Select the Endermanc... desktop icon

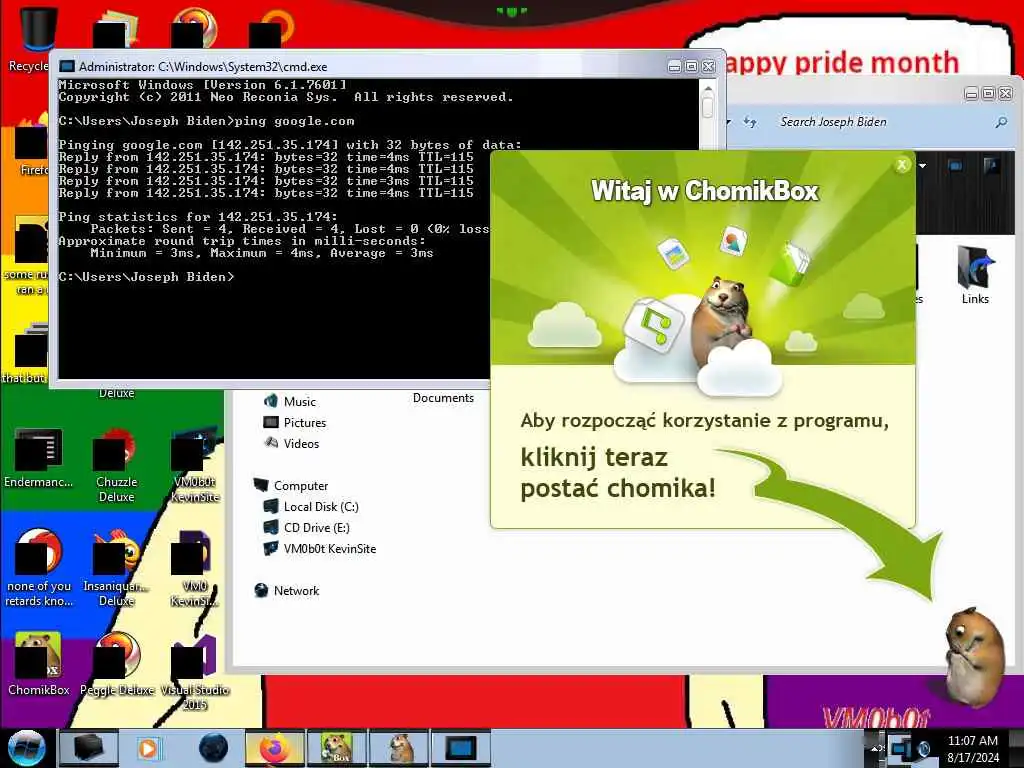click(39, 458)
